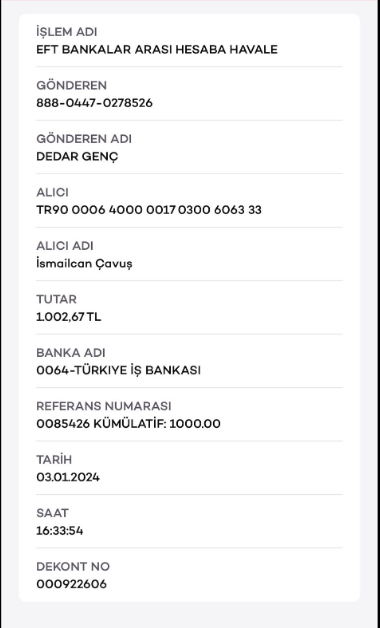Click the ALICI ADI field label

click(x=65, y=246)
